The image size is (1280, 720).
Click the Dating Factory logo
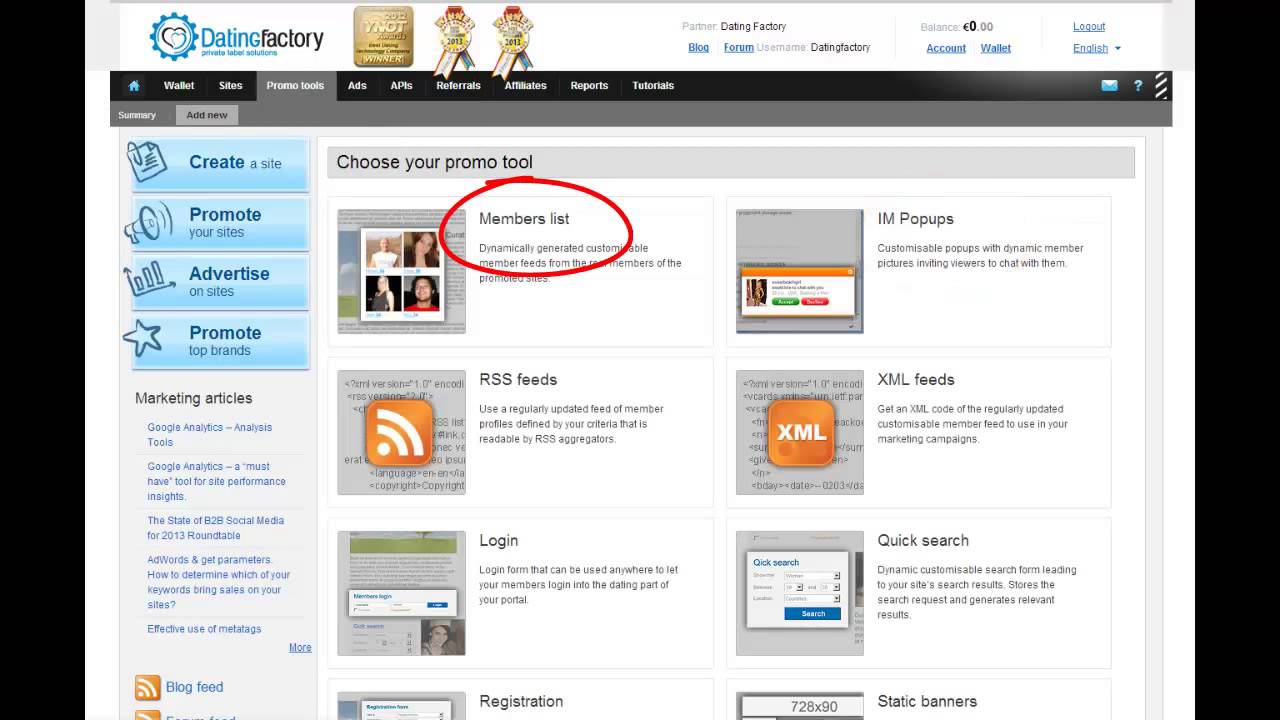click(x=237, y=37)
